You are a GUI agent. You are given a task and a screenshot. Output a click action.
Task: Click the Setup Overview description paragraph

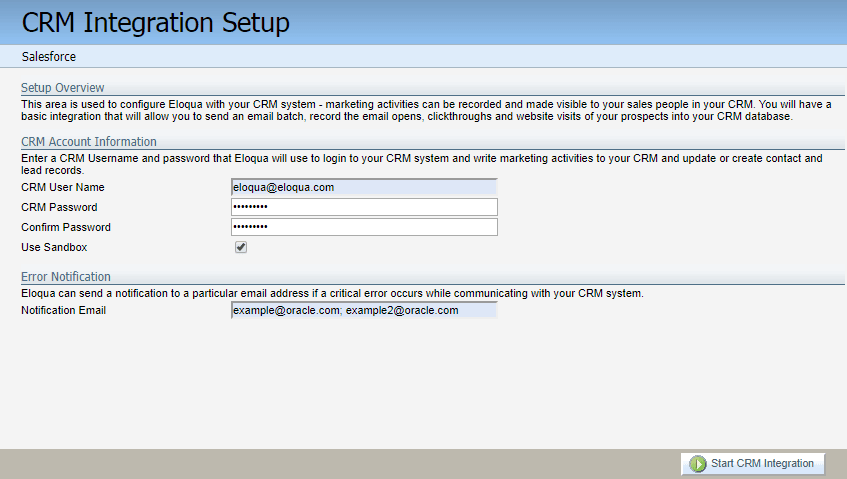coord(426,110)
